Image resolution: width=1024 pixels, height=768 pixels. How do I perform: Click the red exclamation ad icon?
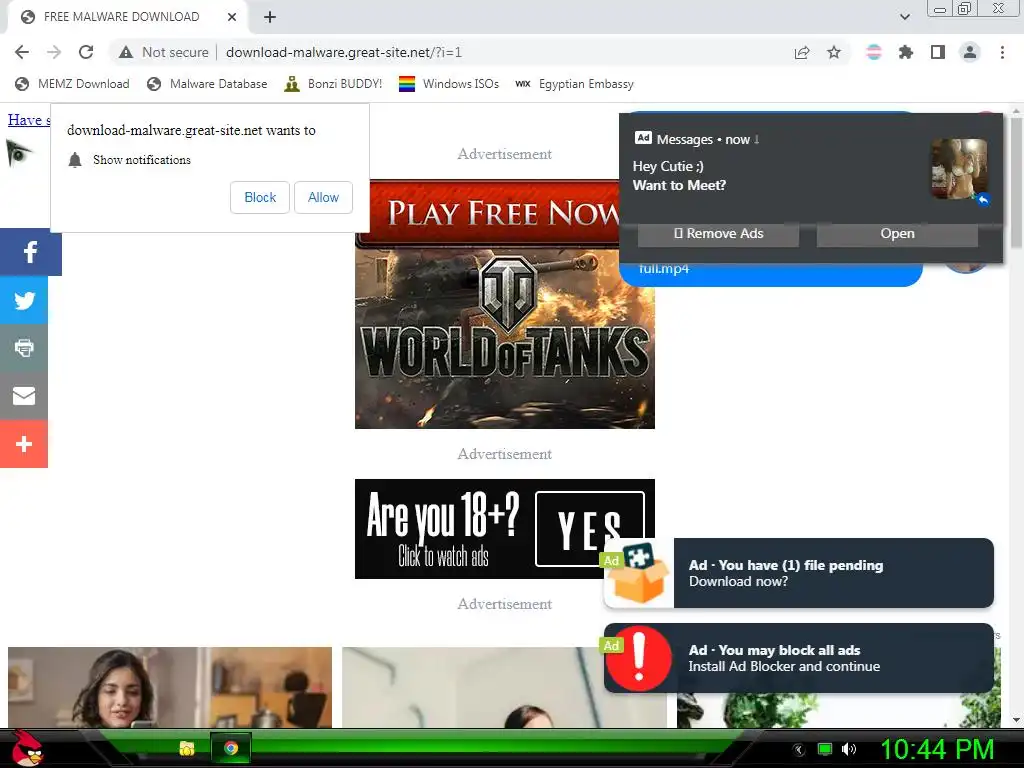[x=639, y=658]
